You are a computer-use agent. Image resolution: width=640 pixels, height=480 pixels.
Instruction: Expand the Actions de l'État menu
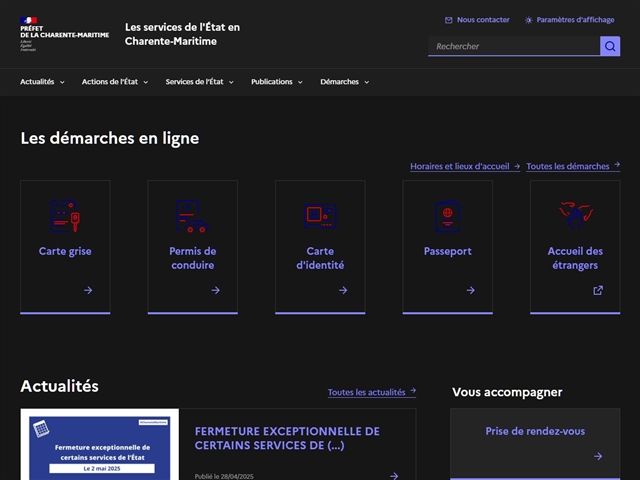[115, 82]
